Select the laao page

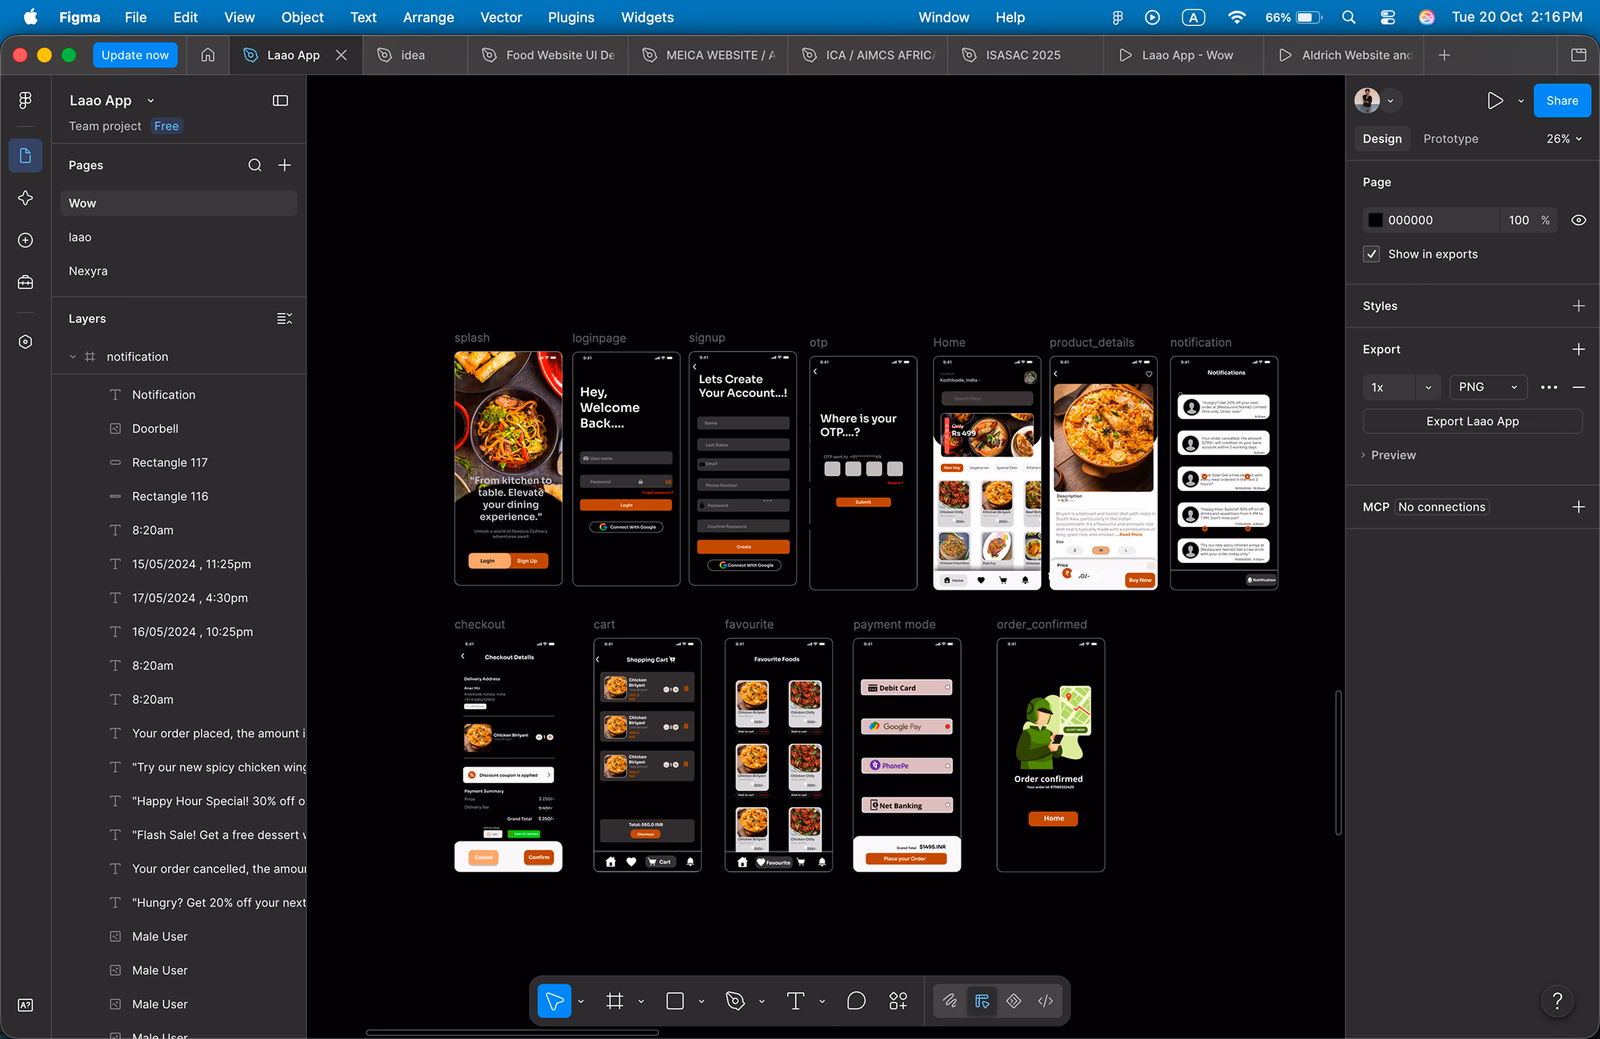point(179,237)
